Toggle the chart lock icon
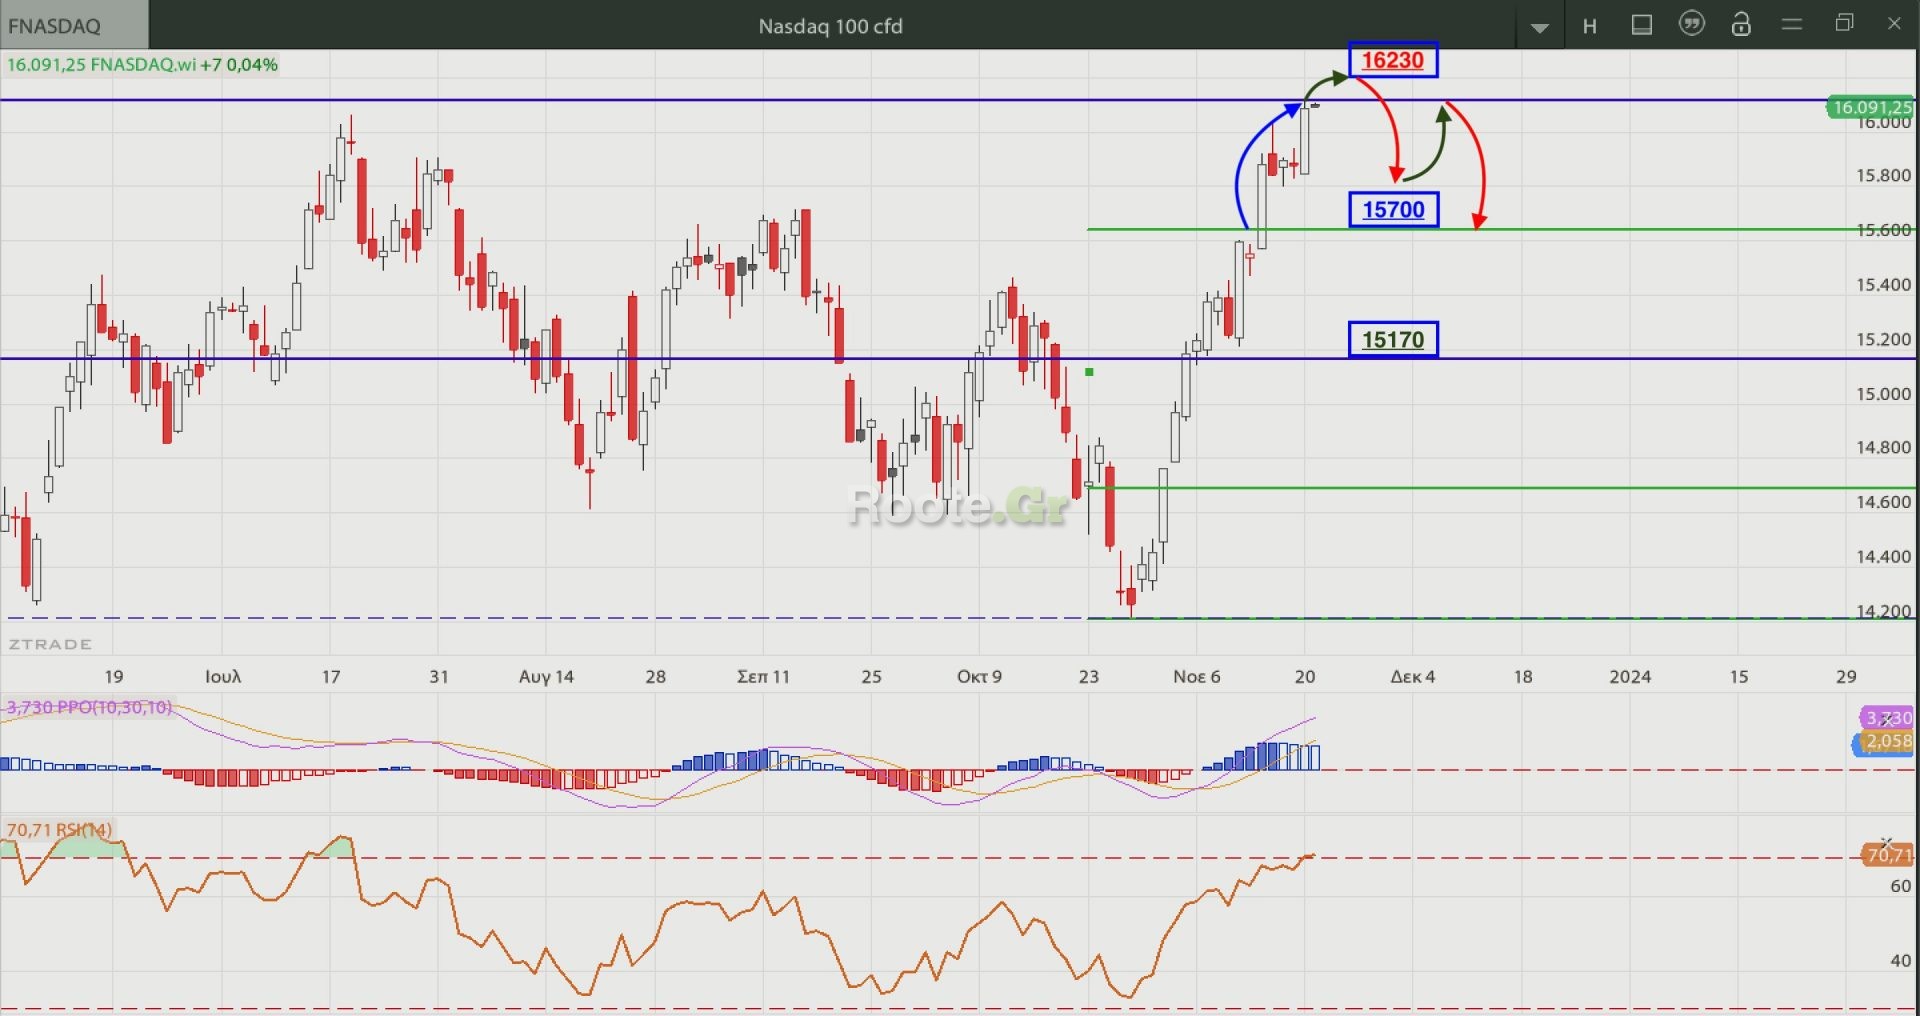The width and height of the screenshot is (1920, 1016). coord(1741,25)
